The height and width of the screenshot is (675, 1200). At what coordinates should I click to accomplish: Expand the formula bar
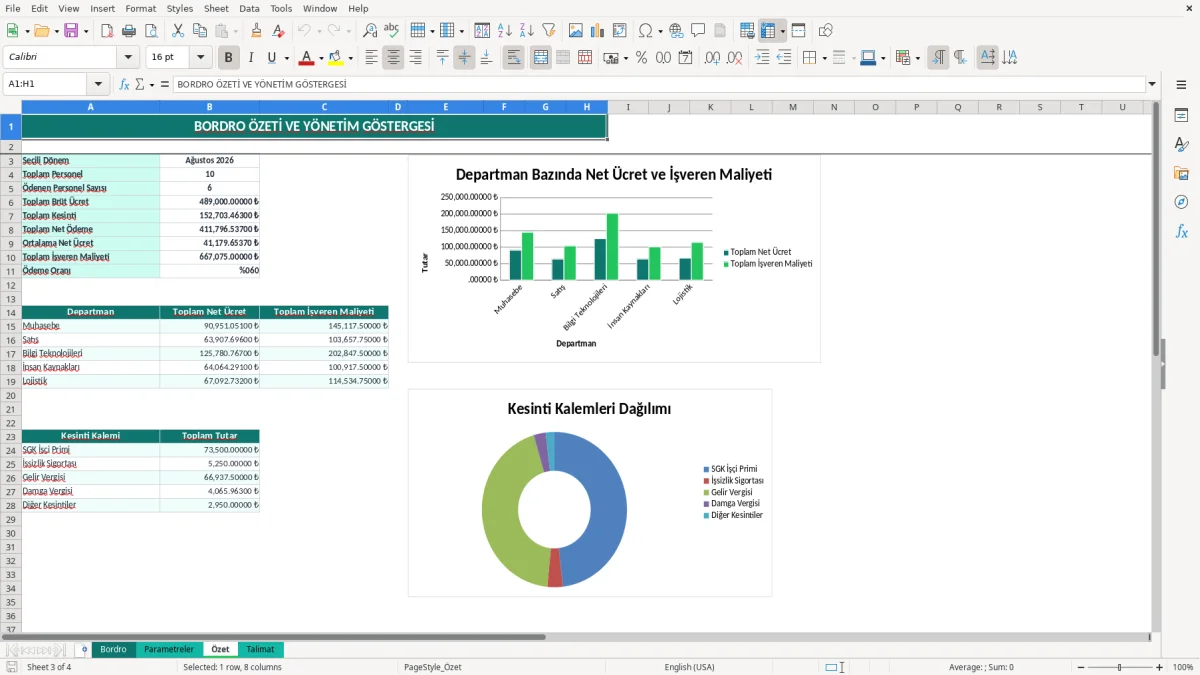pyautogui.click(x=1152, y=85)
